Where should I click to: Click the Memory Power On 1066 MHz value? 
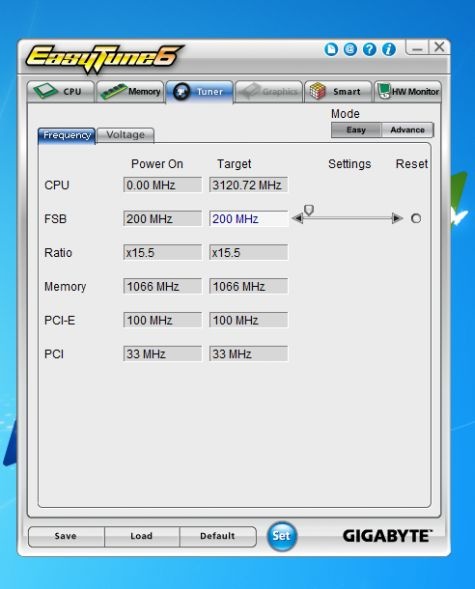point(162,286)
